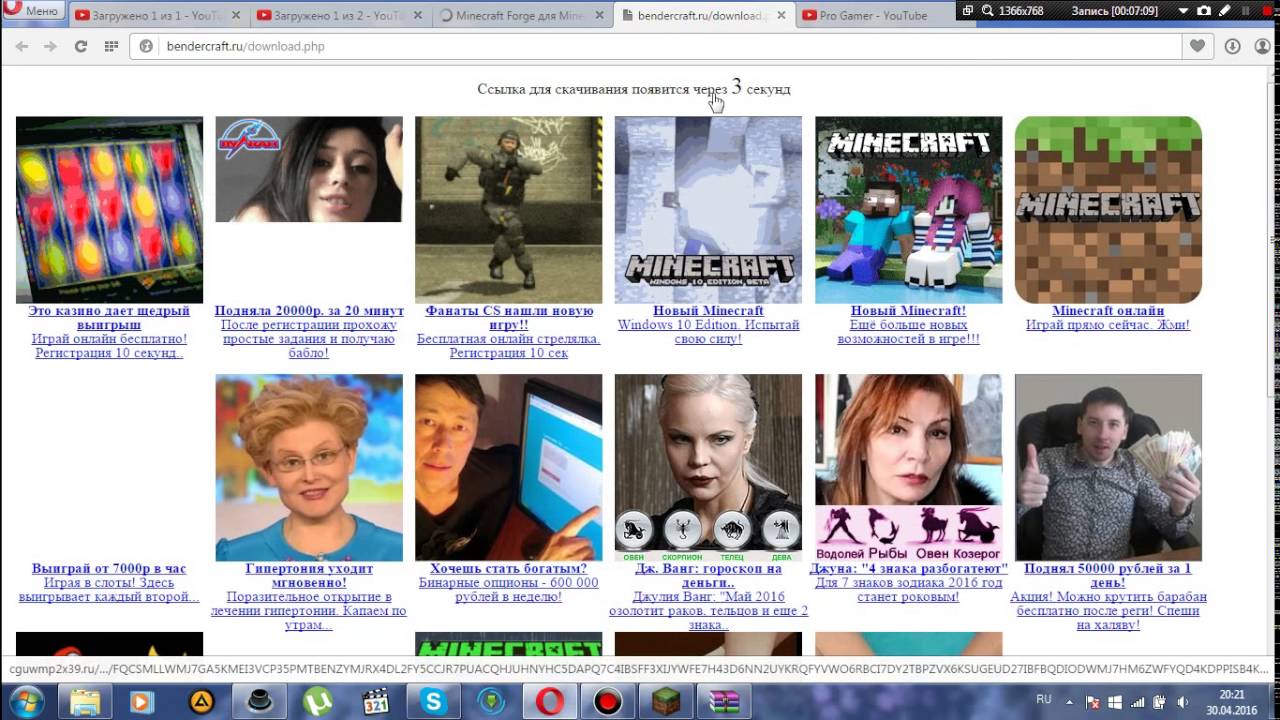
Task: Open the blue download manager taskbar icon
Action: pos(491,702)
